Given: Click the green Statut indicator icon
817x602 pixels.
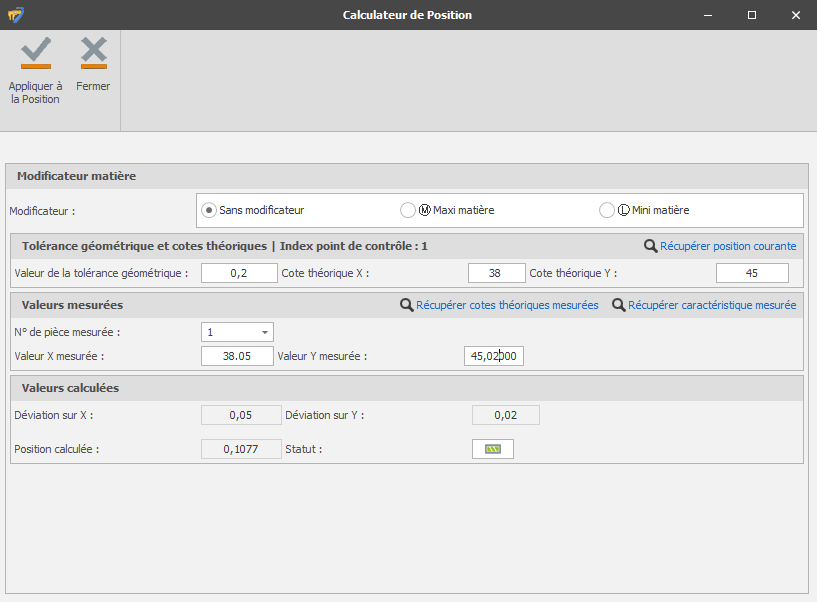Looking at the screenshot, I should [x=492, y=449].
